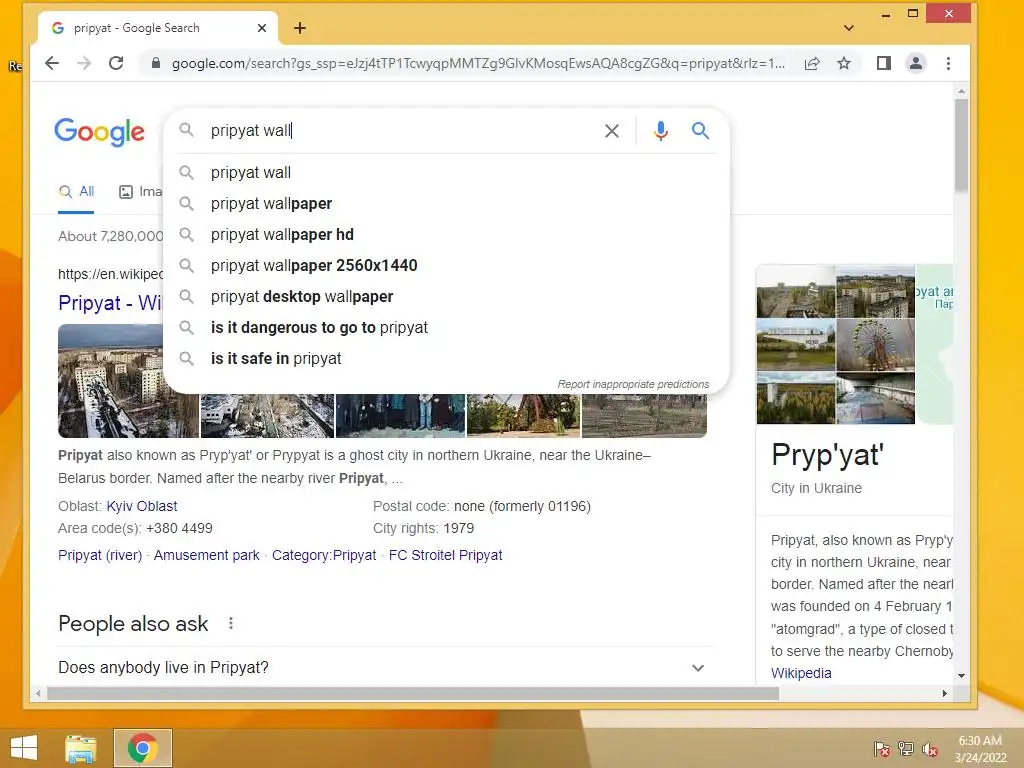Select the 'pripyat wallpaper' suggestion

coord(447,204)
